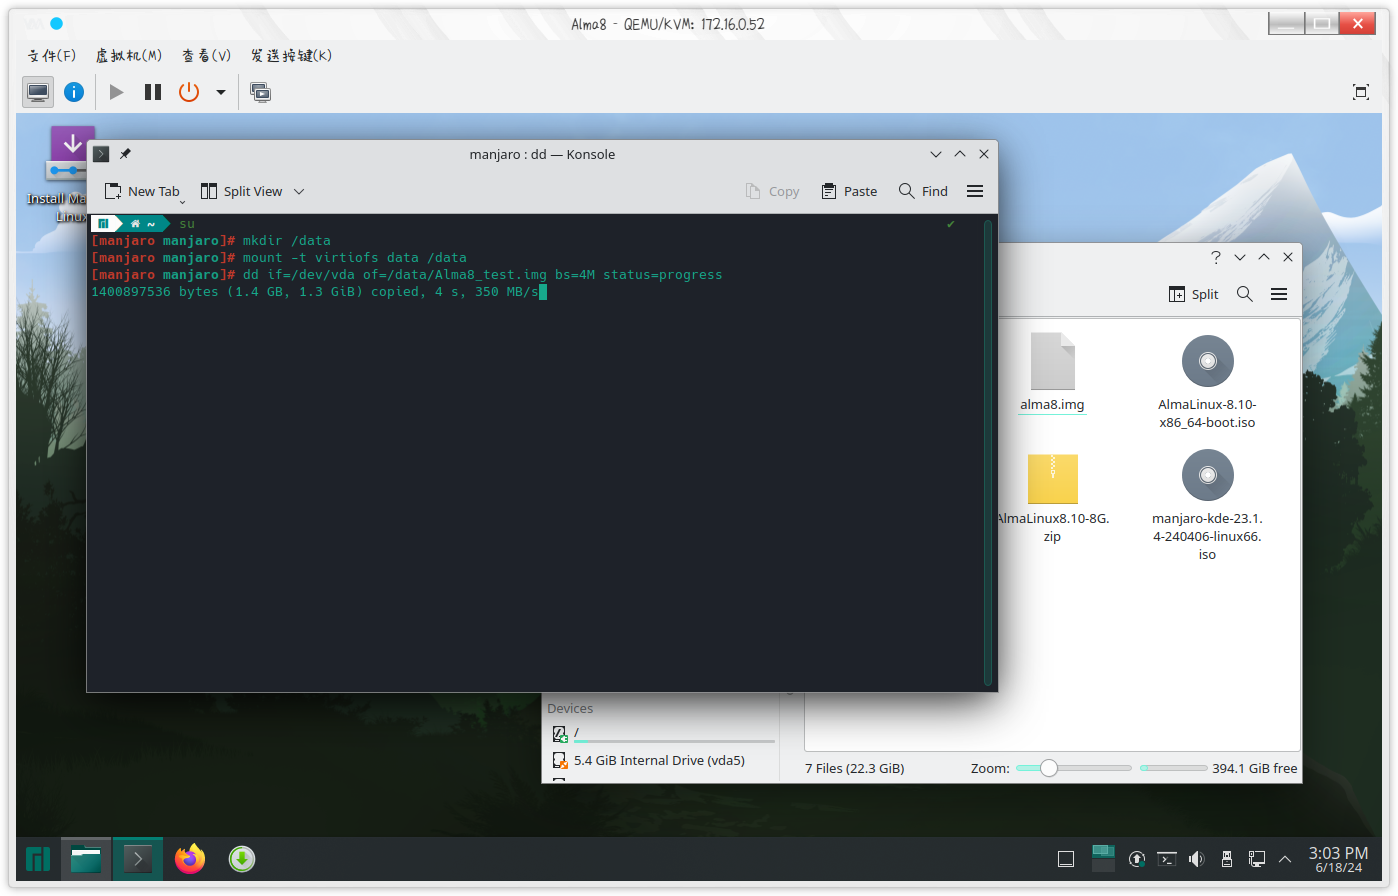Open the 虚拟机(M) menu
Screen dimensions: 1398x896
pos(129,55)
